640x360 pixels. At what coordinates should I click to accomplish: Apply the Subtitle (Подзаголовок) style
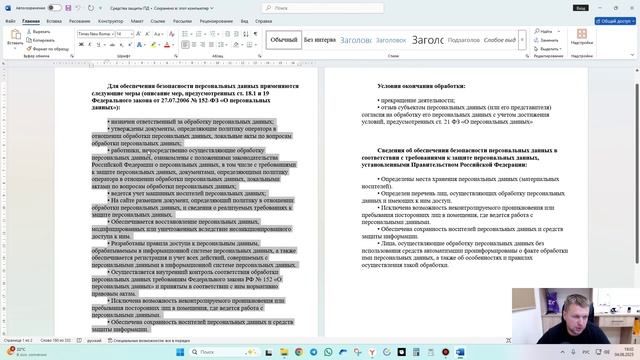click(464, 40)
